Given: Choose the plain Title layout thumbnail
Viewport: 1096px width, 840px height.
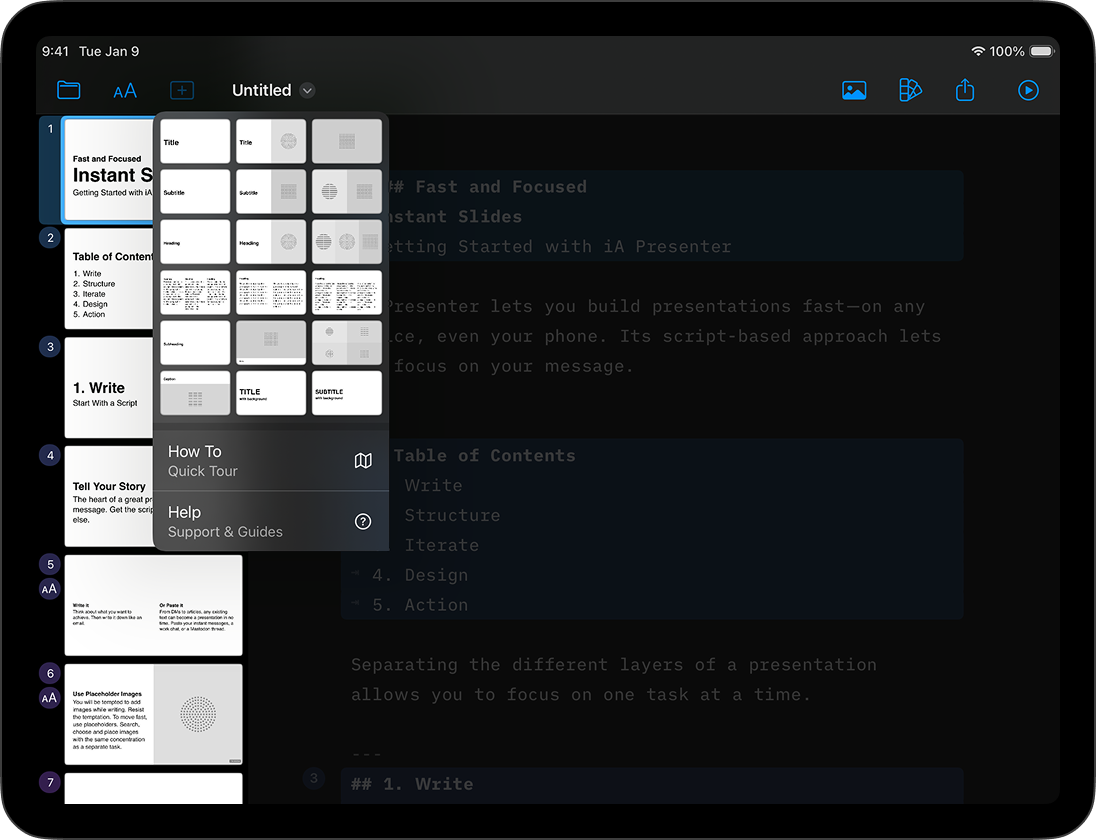Looking at the screenshot, I should pos(195,142).
